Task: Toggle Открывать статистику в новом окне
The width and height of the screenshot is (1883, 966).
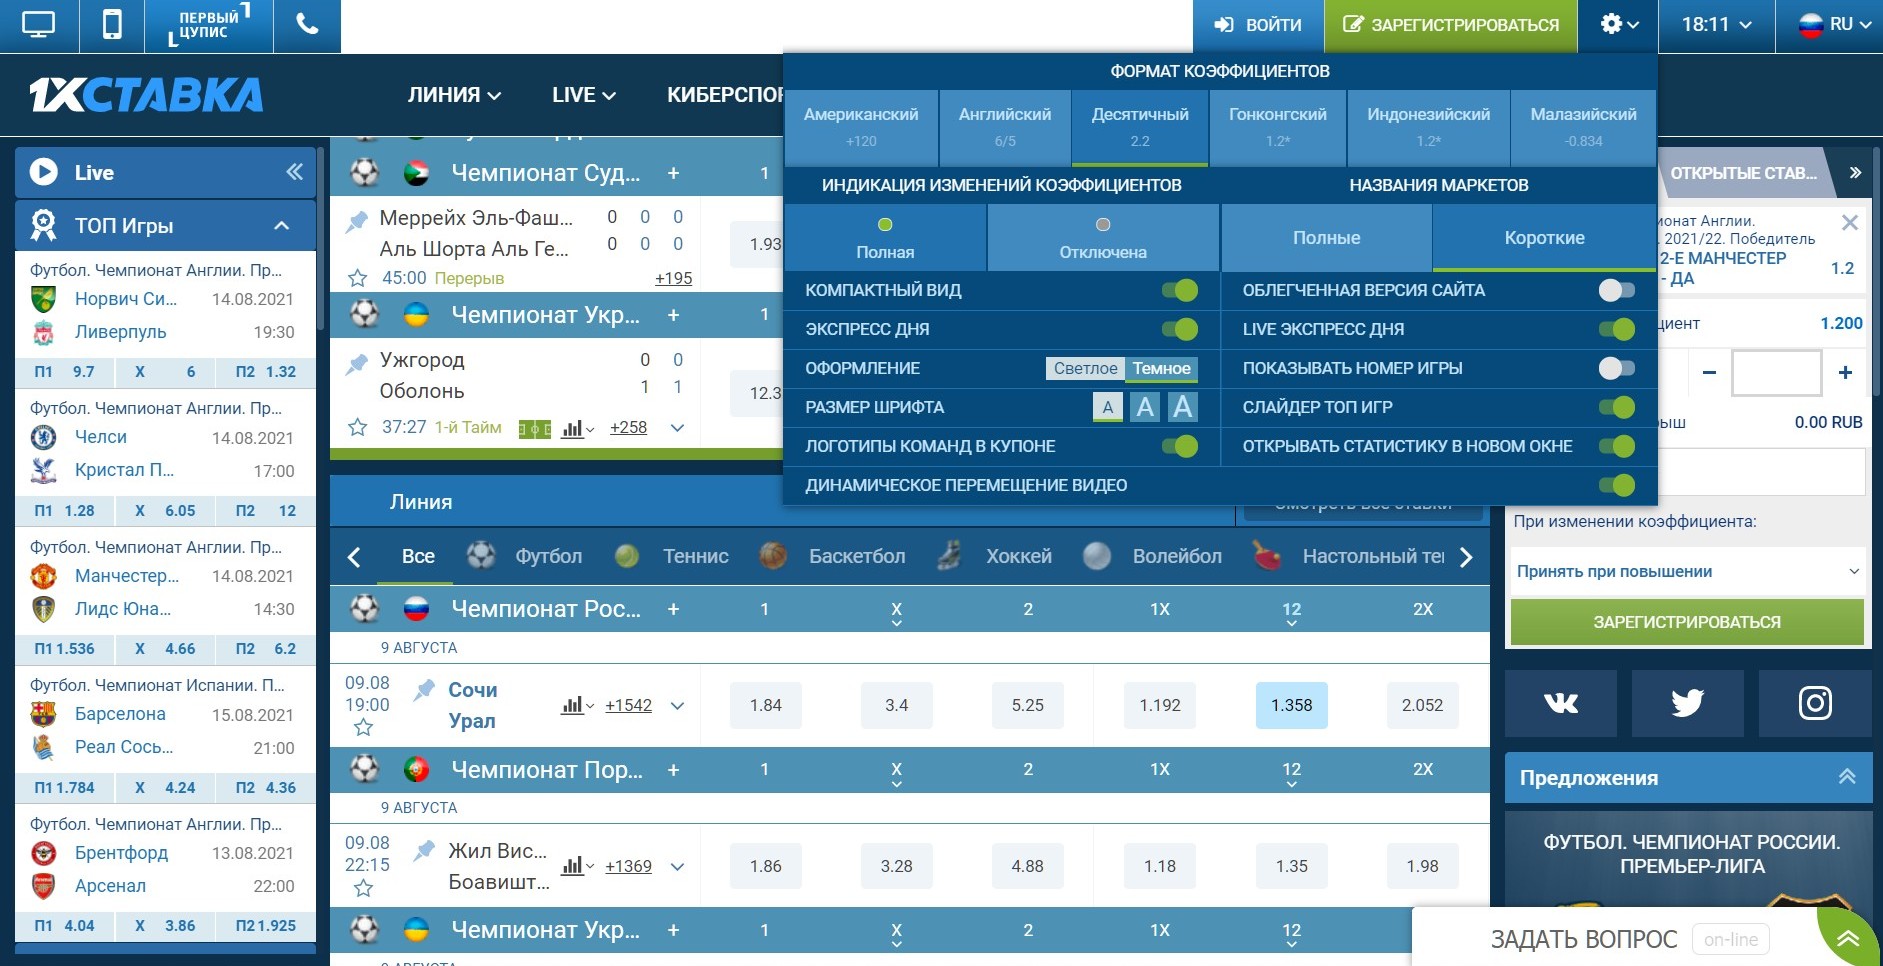Action: tap(1617, 446)
